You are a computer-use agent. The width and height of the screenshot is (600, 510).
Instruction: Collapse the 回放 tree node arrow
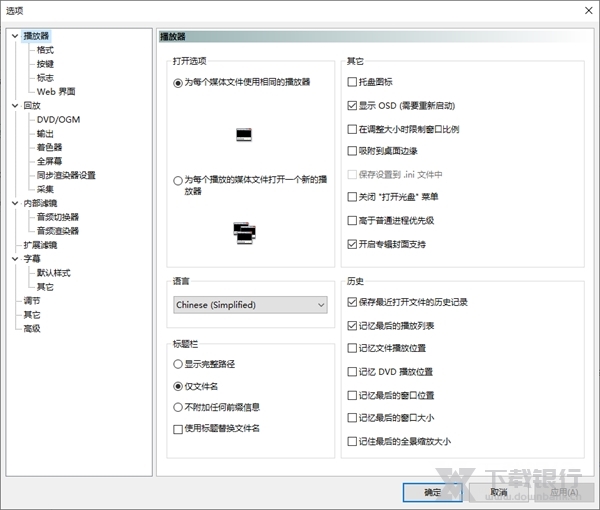(15, 106)
